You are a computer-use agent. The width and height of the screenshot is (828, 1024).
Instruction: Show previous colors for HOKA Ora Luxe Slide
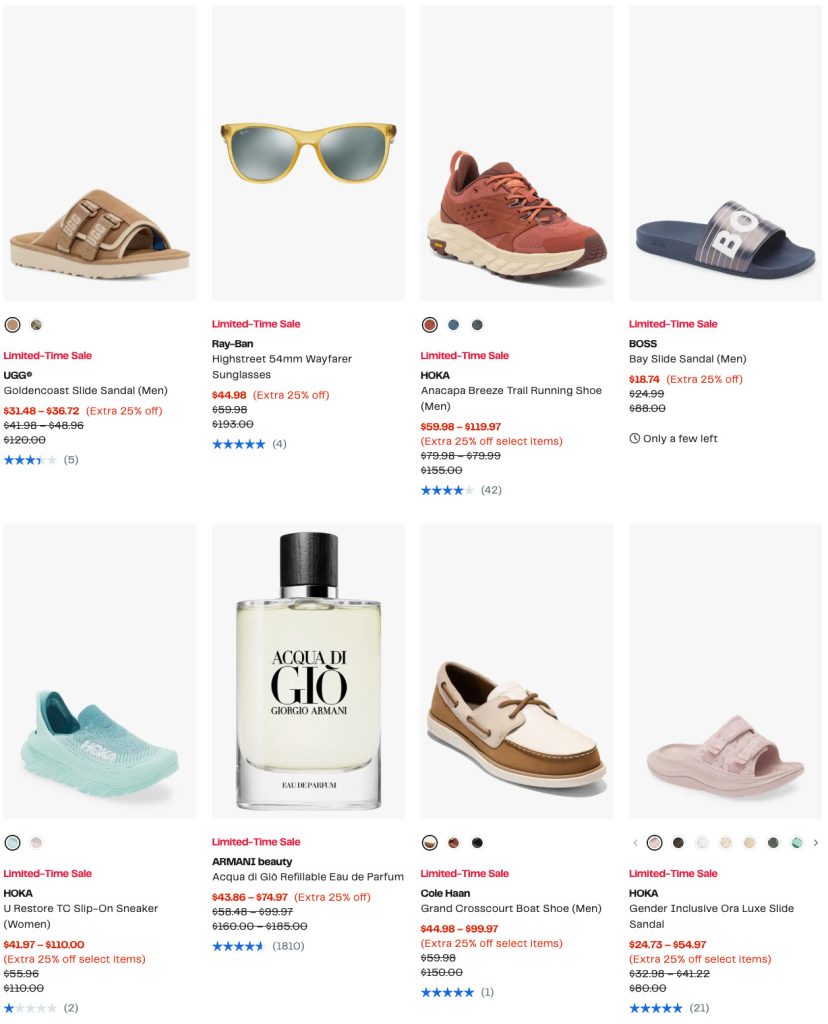coord(635,843)
